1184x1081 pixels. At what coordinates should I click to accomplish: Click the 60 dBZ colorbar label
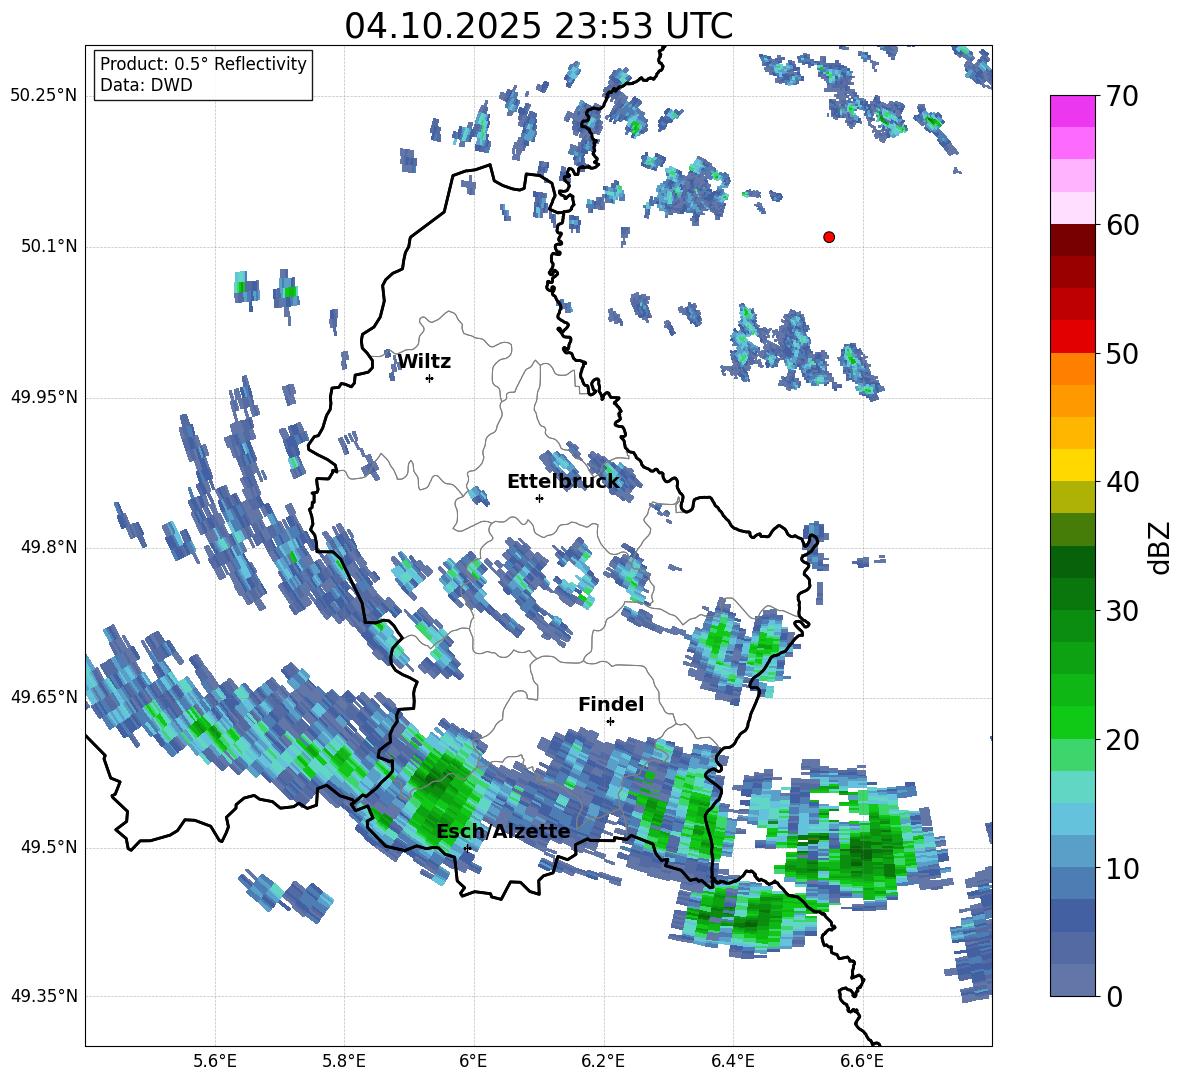coord(1122,225)
